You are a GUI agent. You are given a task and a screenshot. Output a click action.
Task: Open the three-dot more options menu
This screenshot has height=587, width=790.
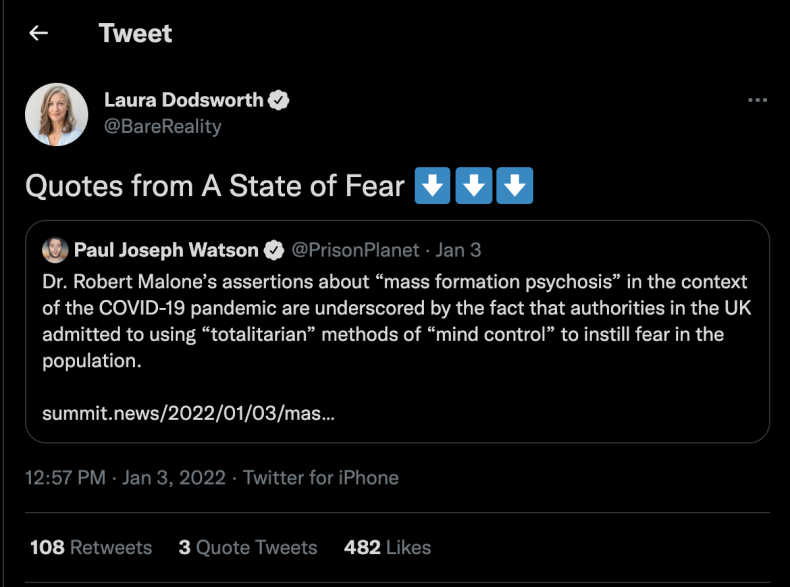pyautogui.click(x=758, y=100)
